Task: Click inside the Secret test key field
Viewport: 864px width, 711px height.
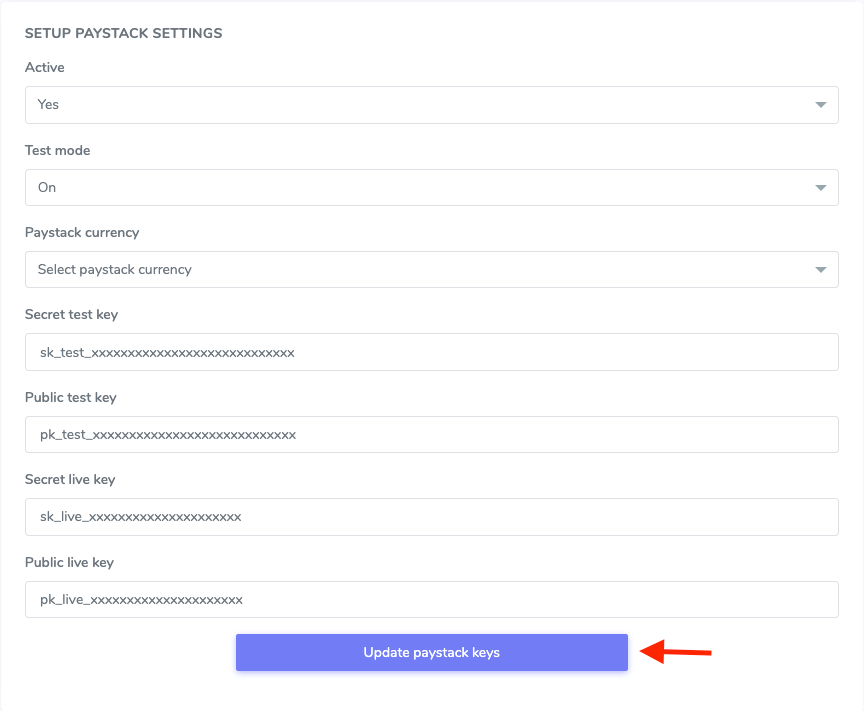Action: tap(432, 352)
